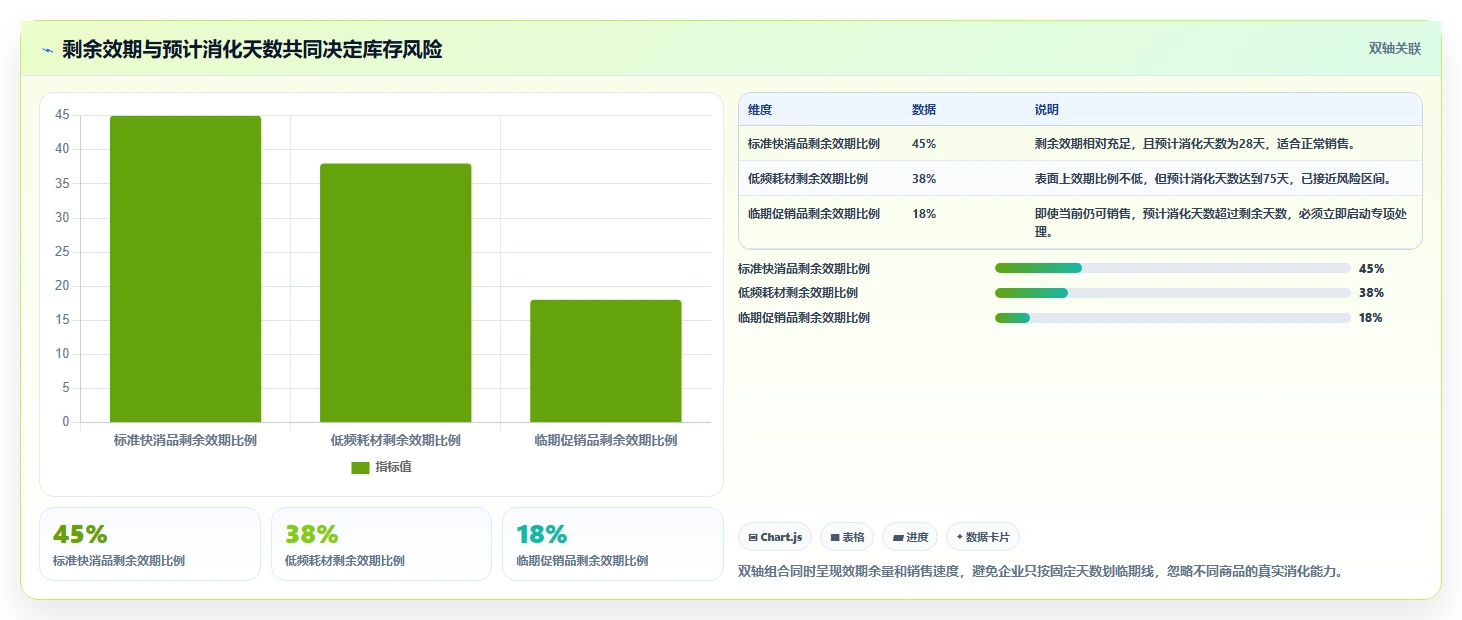Click the 38% progress percentage value
This screenshot has width=1462, height=620.
tap(1371, 293)
